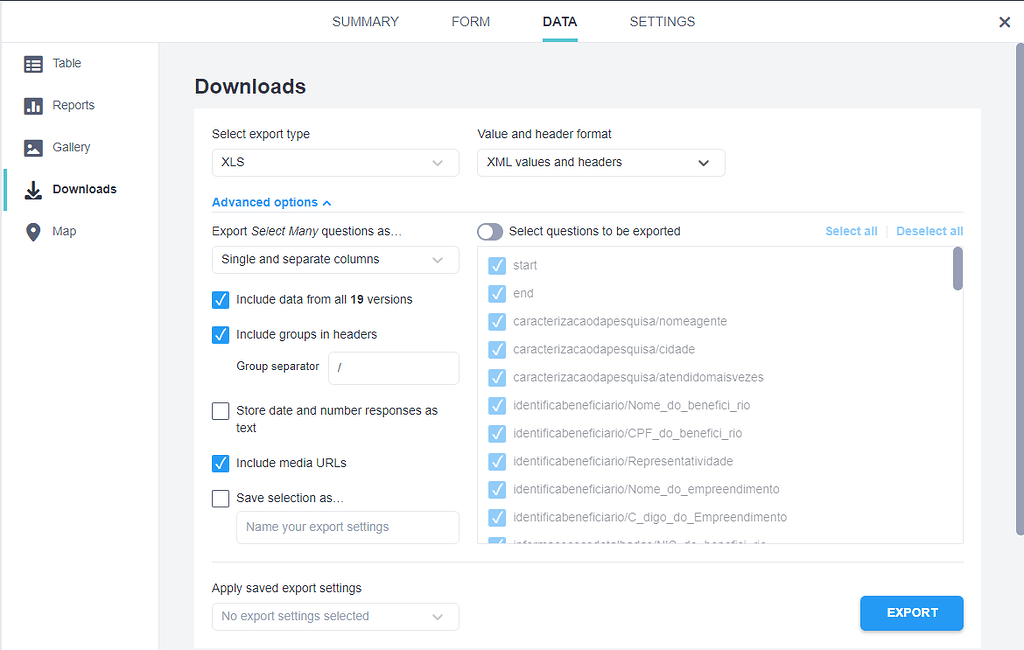Toggle Select questions to be exported switch
This screenshot has height=650, width=1024.
[490, 231]
